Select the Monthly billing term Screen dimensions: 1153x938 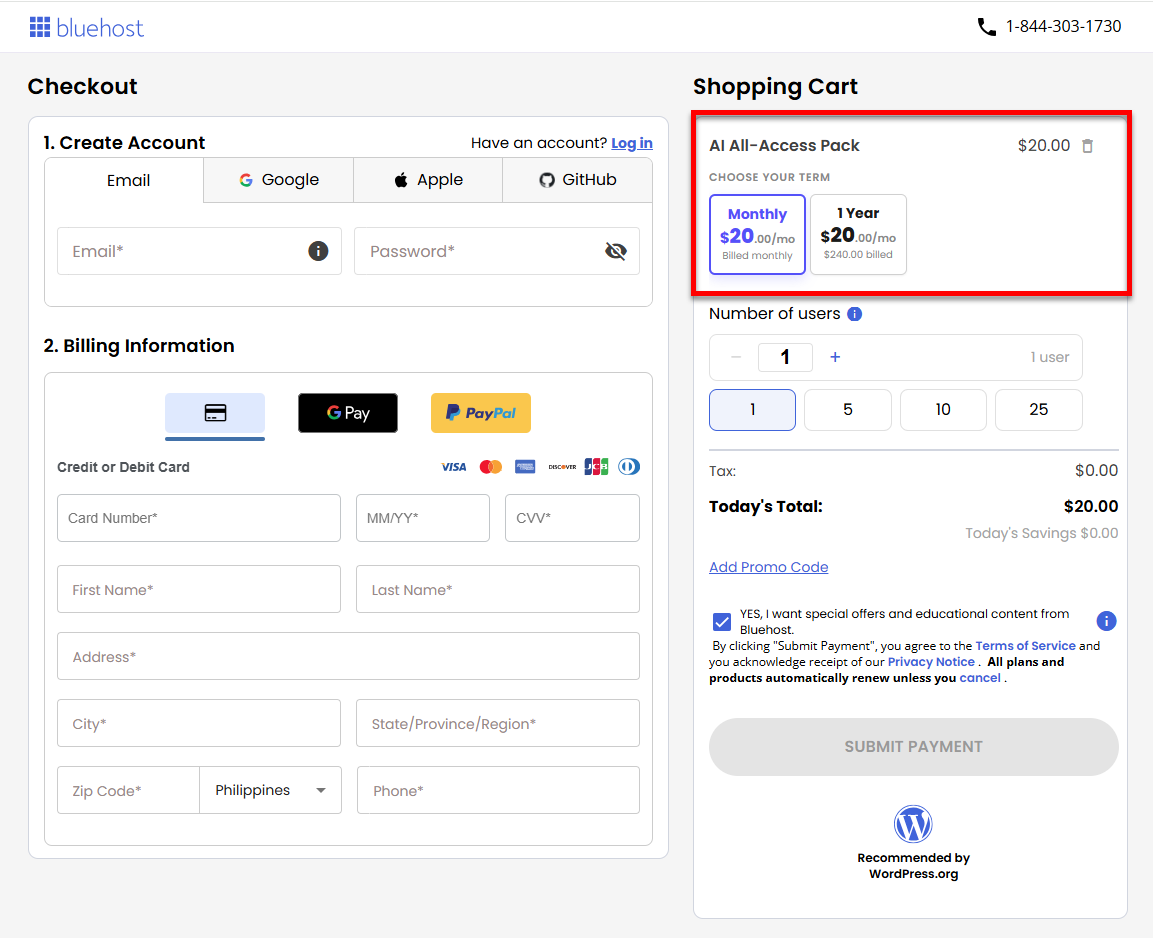[757, 234]
